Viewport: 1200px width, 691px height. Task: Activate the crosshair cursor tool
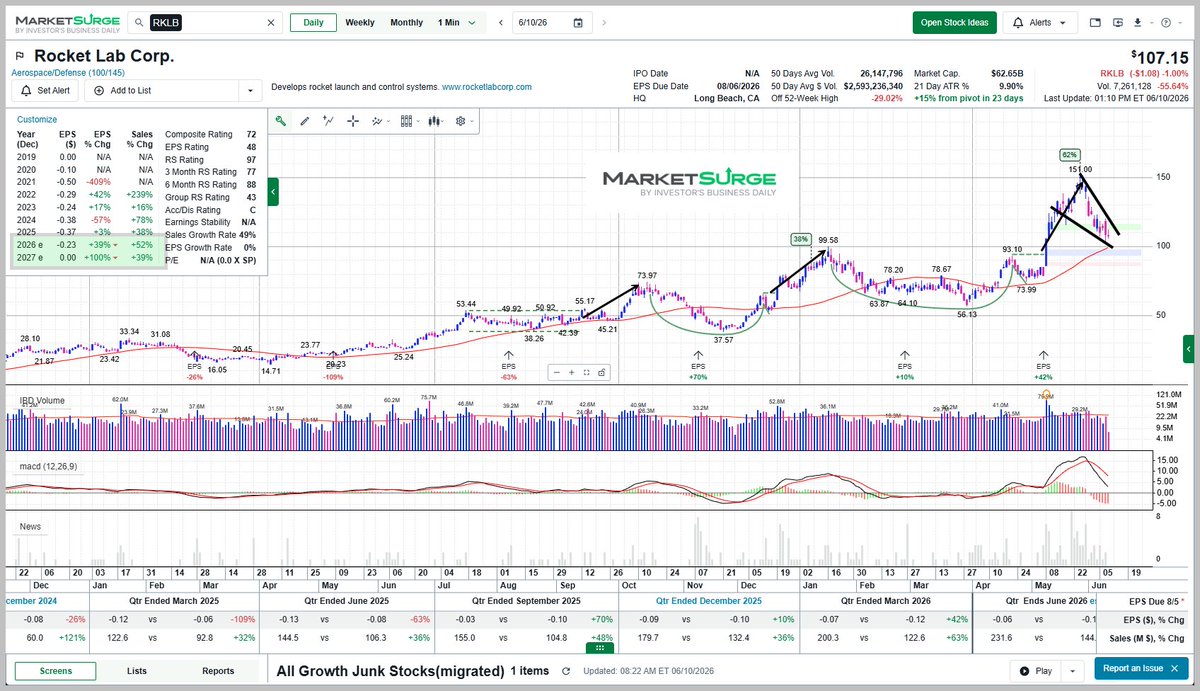coord(353,121)
